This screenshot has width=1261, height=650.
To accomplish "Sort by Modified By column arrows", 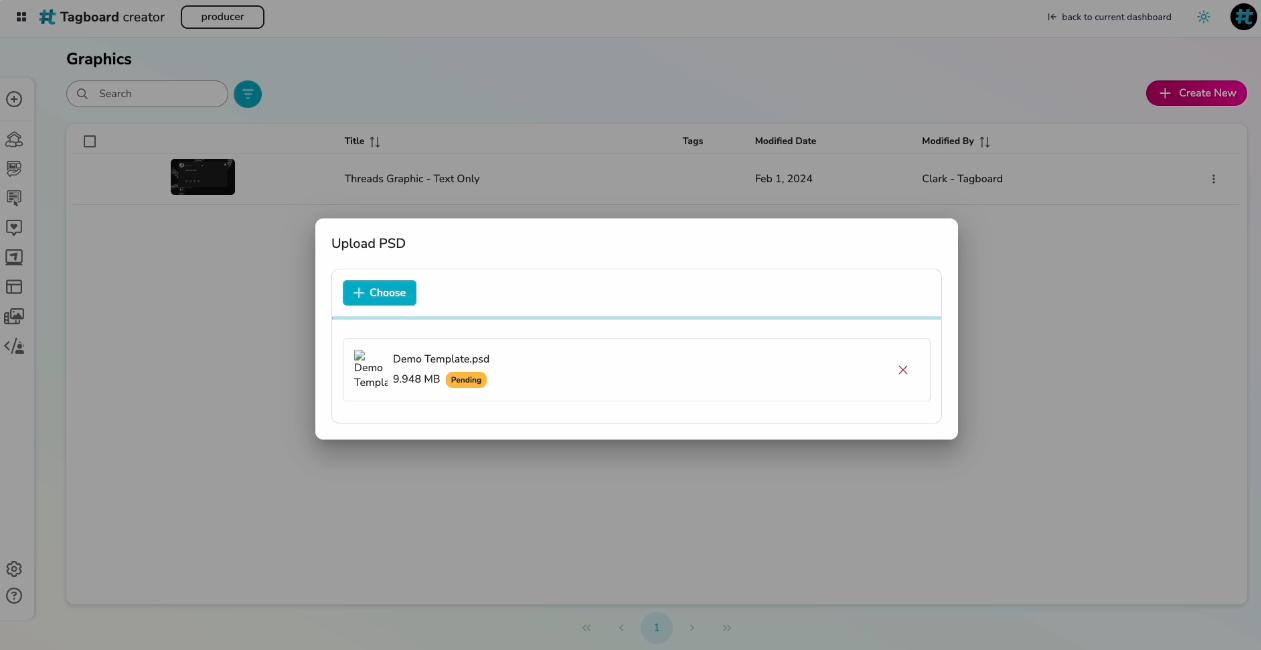I will [x=985, y=142].
